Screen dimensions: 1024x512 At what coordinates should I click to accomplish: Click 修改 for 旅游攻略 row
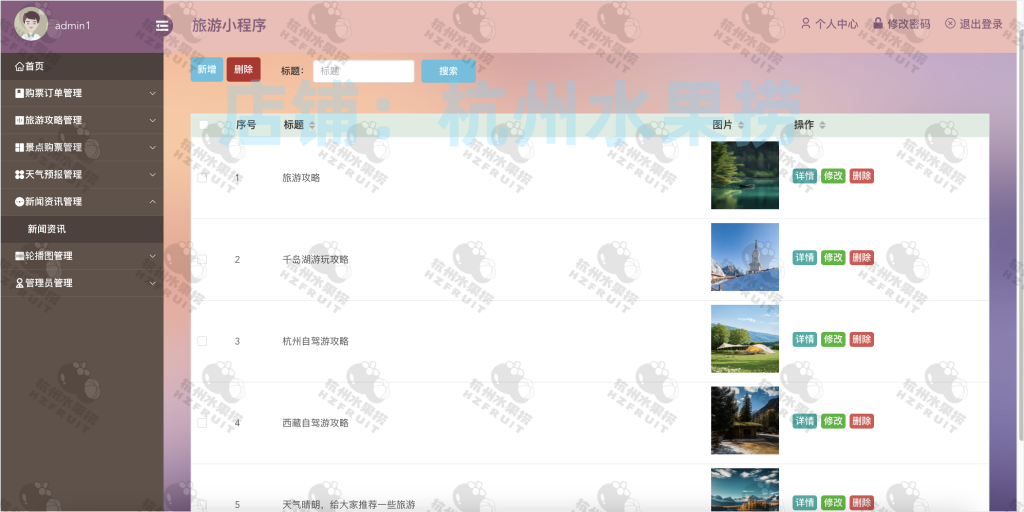[833, 176]
